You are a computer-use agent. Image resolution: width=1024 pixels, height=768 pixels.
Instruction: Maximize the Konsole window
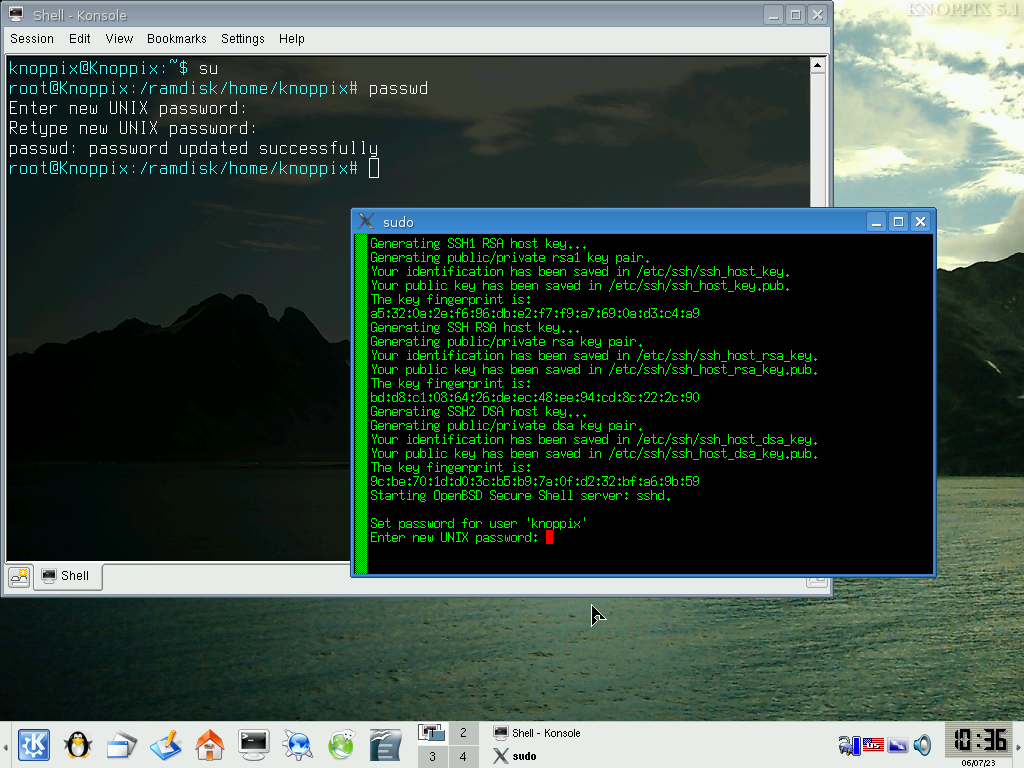tap(795, 14)
